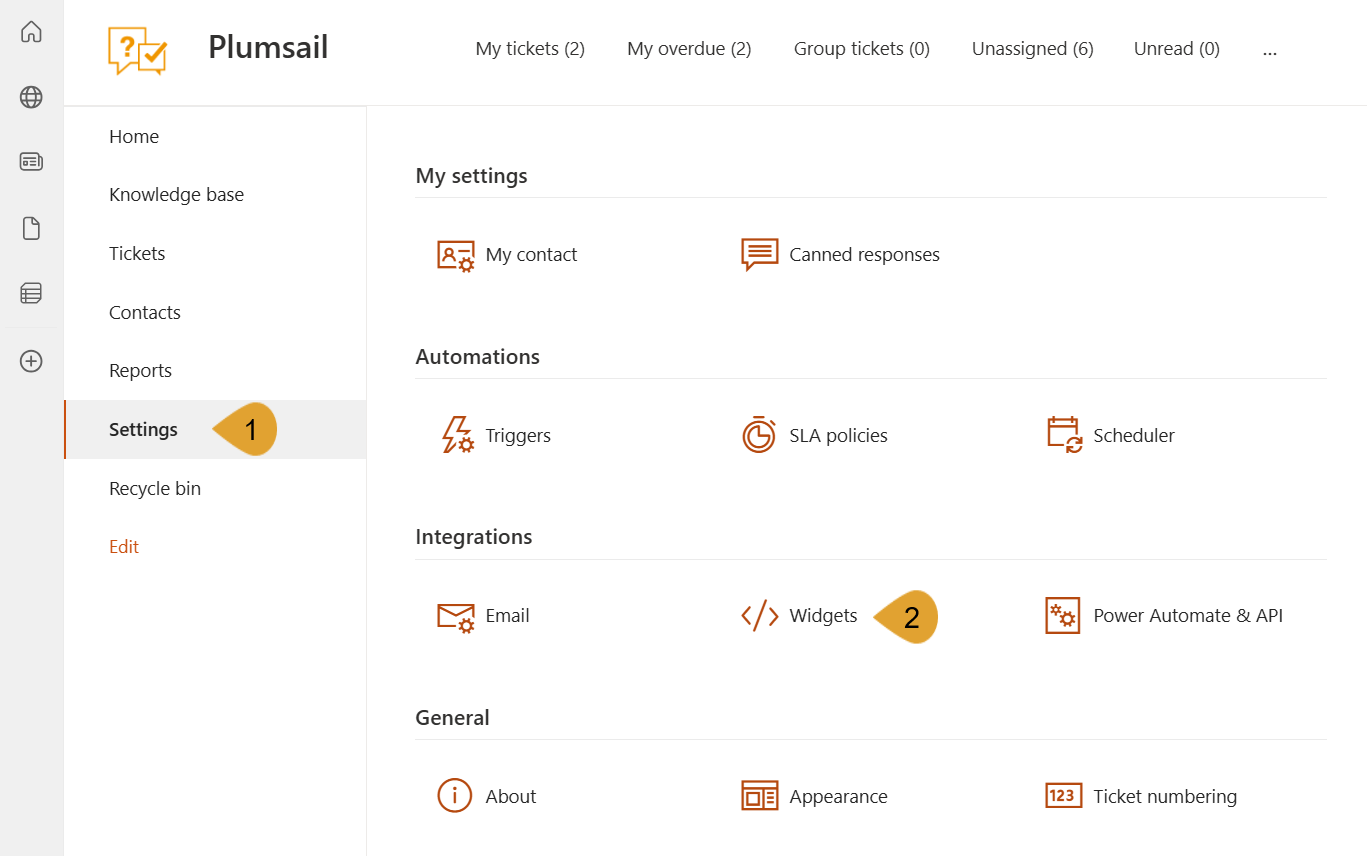The height and width of the screenshot is (856, 1367).
Task: Open the Scheduler link
Action: (x=1134, y=436)
